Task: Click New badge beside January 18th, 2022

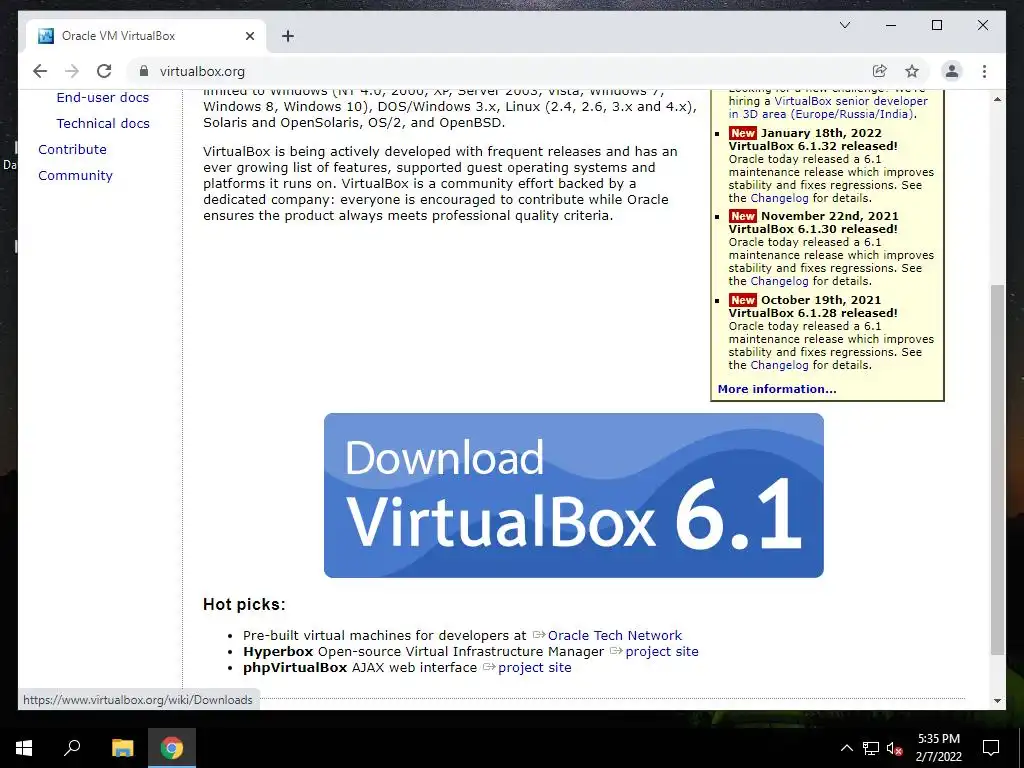Action: coord(743,133)
